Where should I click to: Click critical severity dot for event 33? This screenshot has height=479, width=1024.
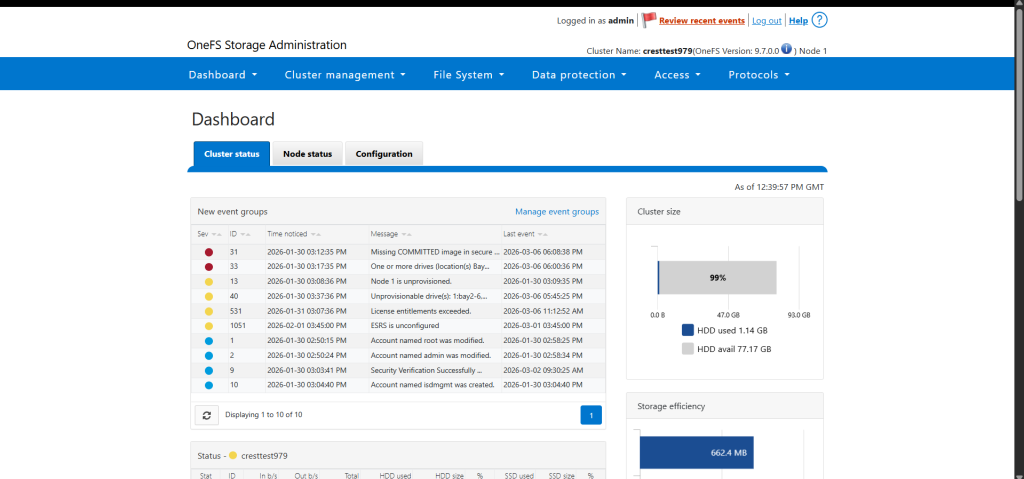(x=209, y=267)
